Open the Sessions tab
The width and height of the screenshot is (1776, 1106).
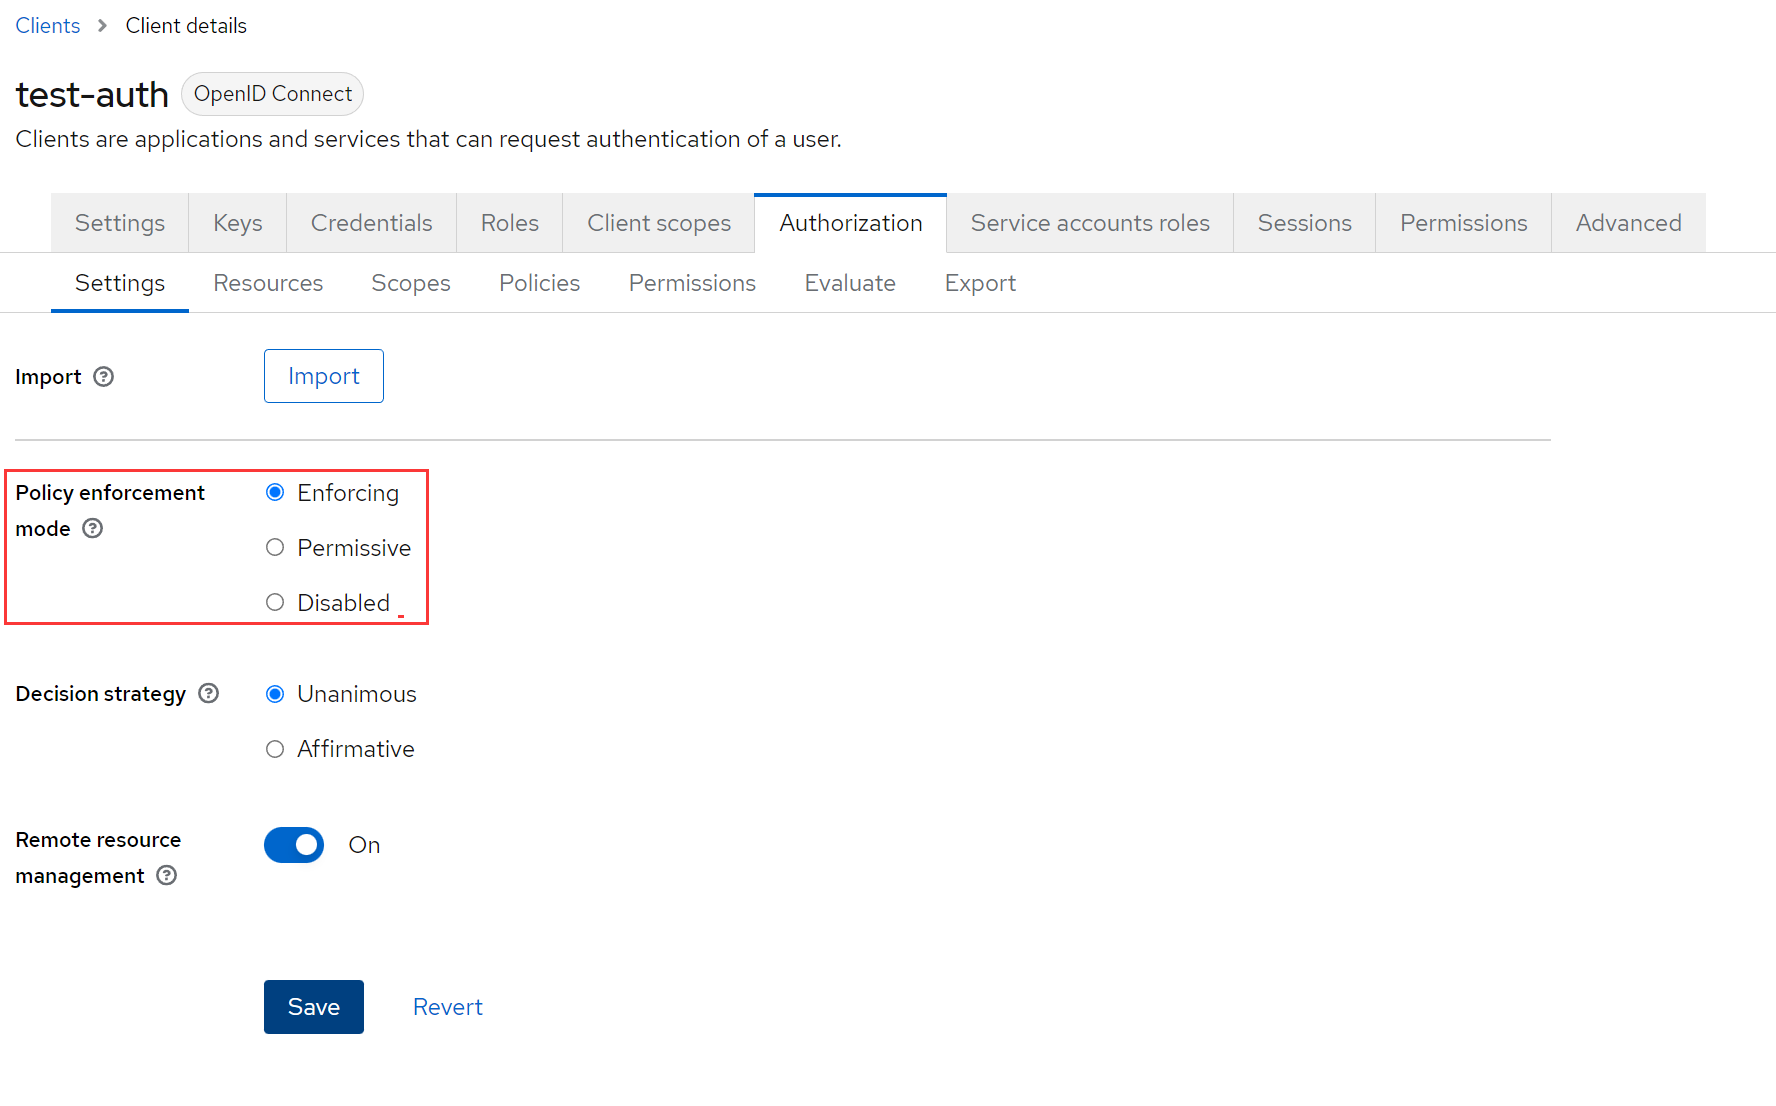(1305, 223)
